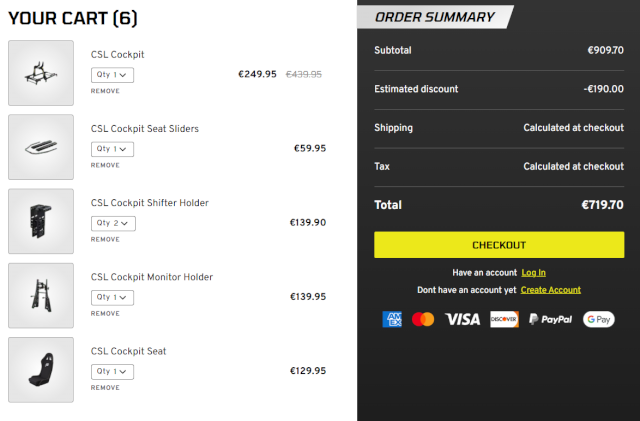Click the Mastercard payment icon

click(x=423, y=319)
